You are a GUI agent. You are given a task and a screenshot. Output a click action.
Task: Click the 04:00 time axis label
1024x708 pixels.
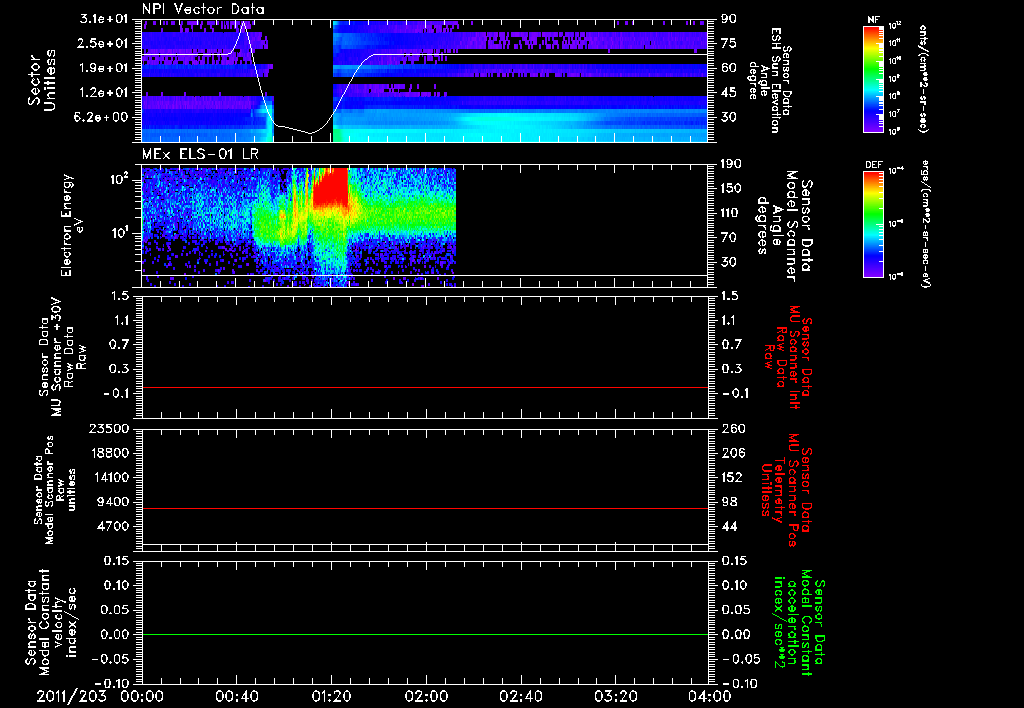coord(710,696)
